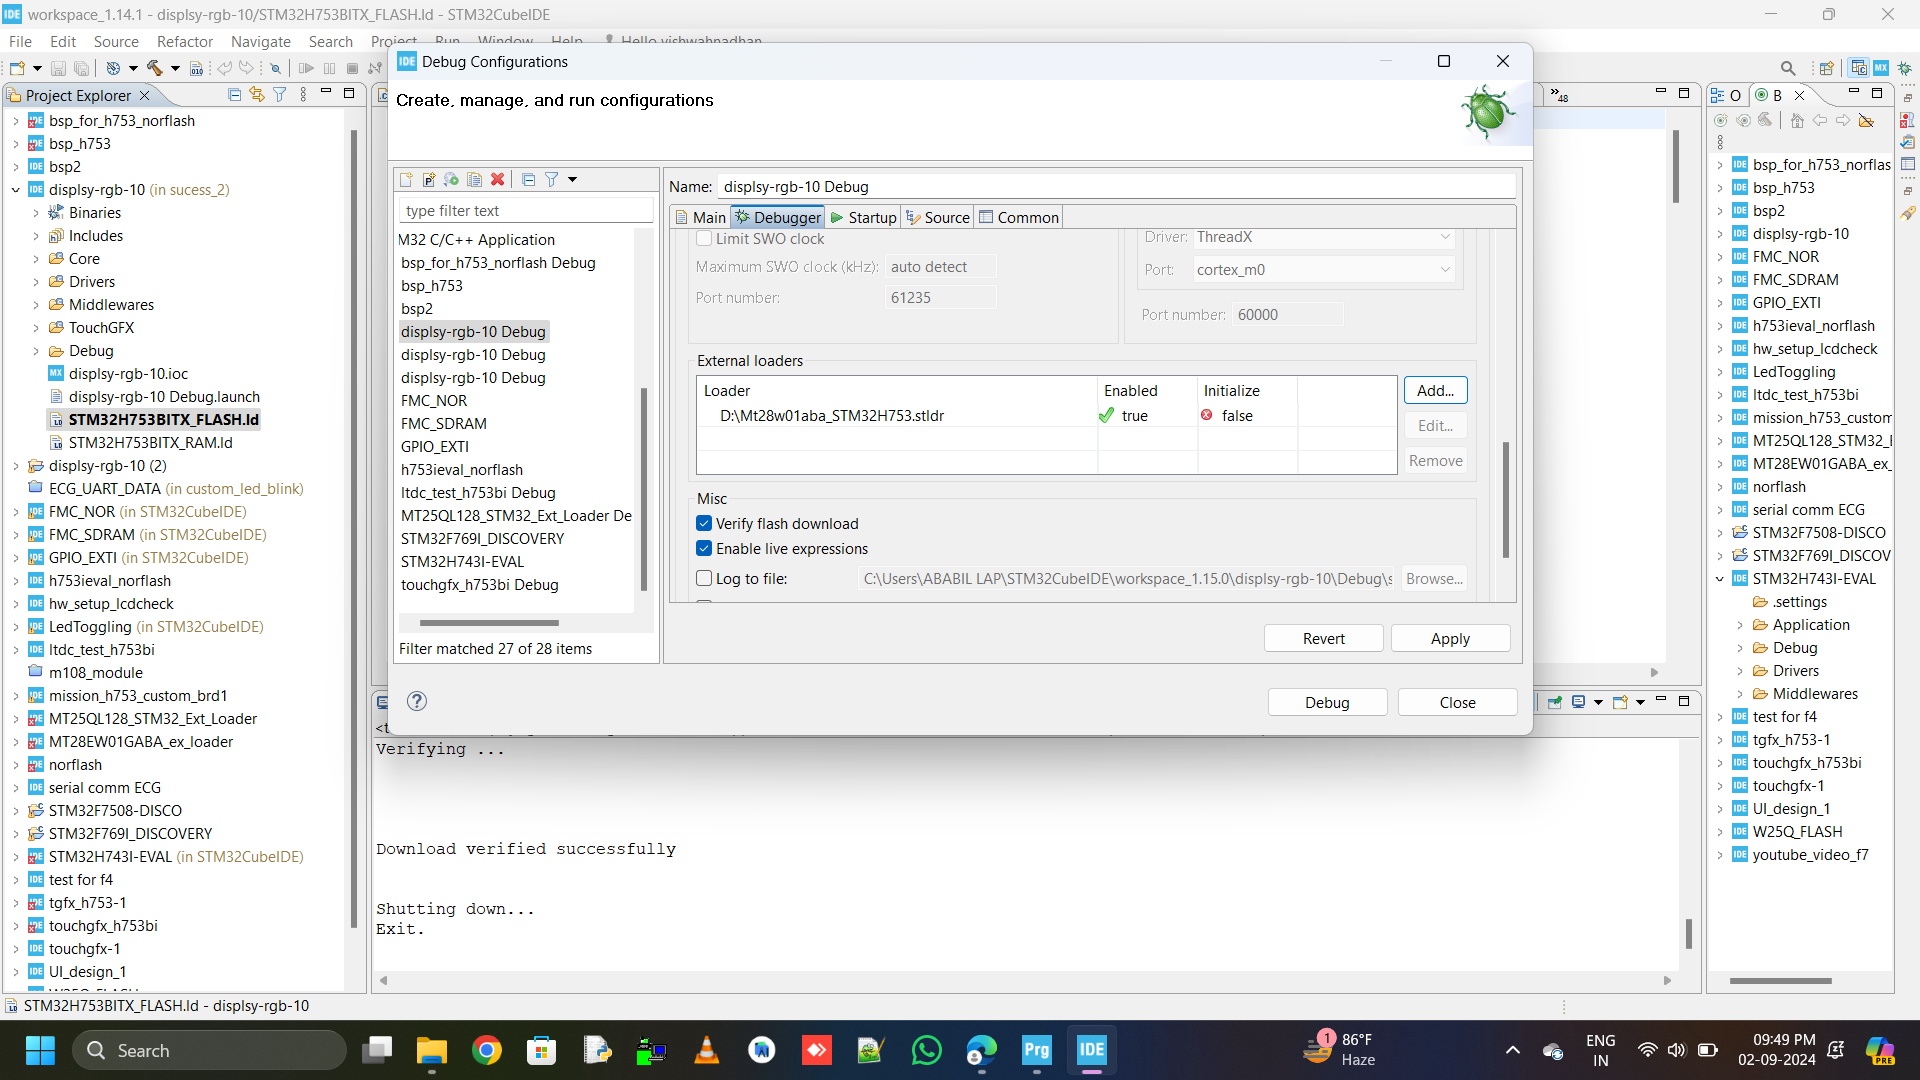
Task: Open debugger help via question mark icon
Action: [416, 701]
